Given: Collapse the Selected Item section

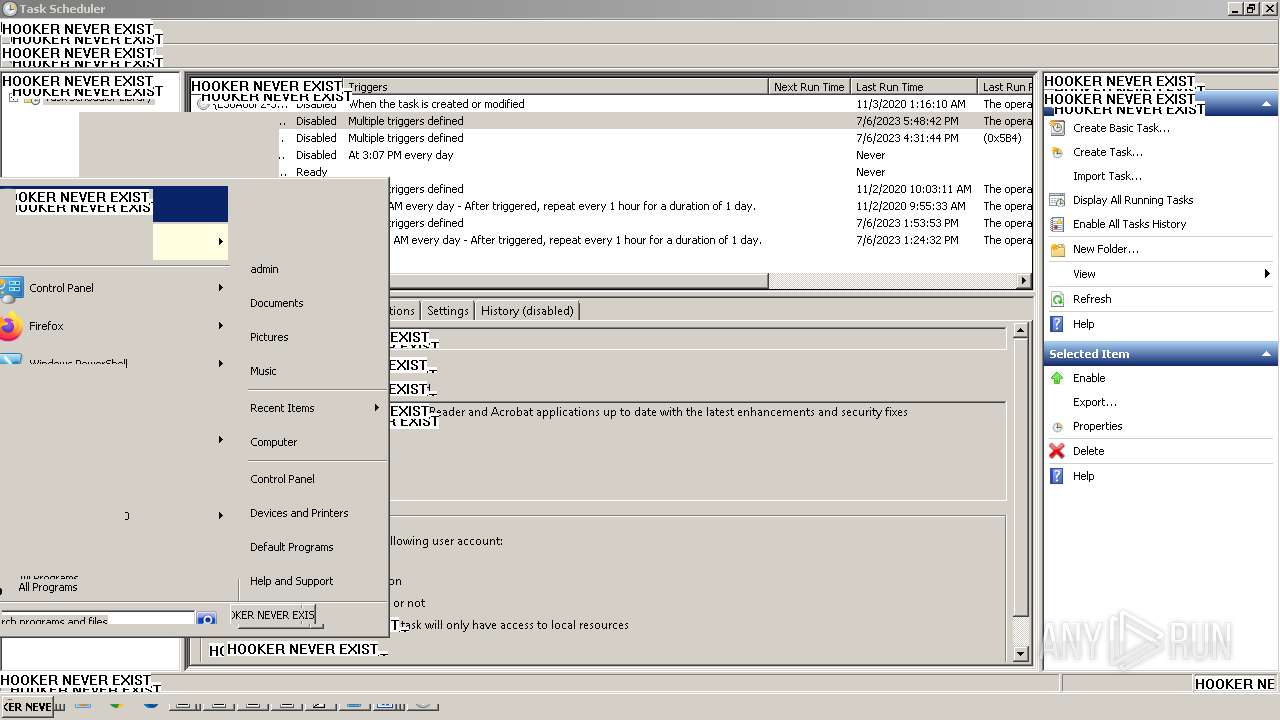Looking at the screenshot, I should click(x=1266, y=354).
